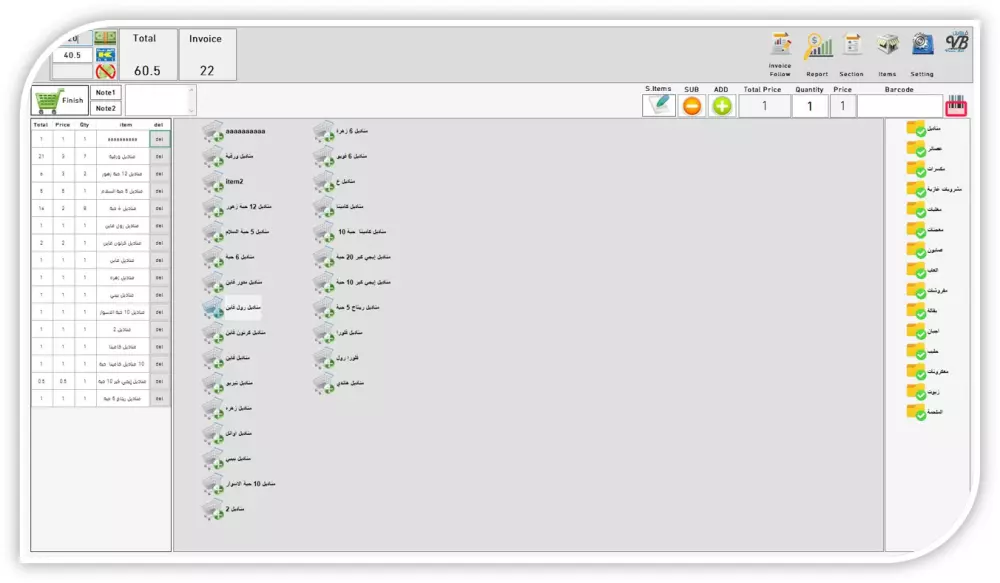Add مناديل ريتاج 5 حبة item
The width and height of the screenshot is (1000, 583).
346,307
